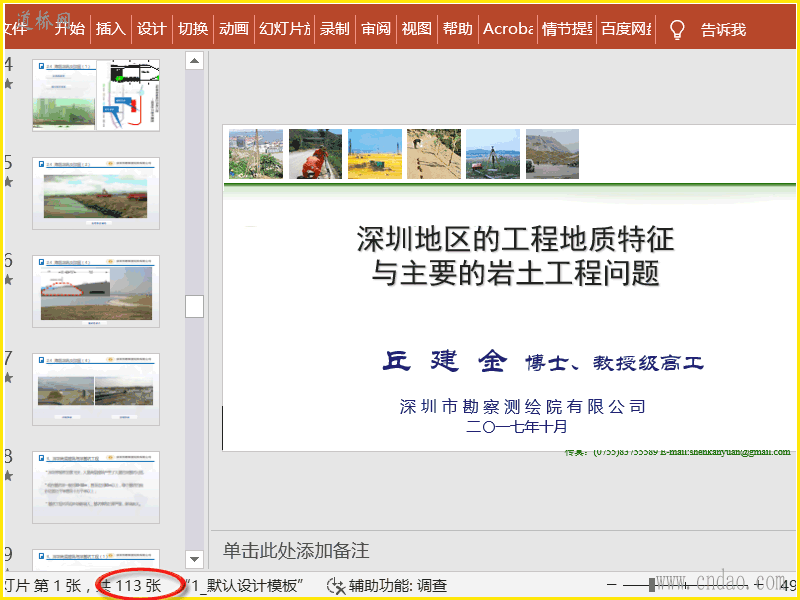The width and height of the screenshot is (800, 600).
Task: Open the 动画 ribbon tab
Action: coord(234,29)
